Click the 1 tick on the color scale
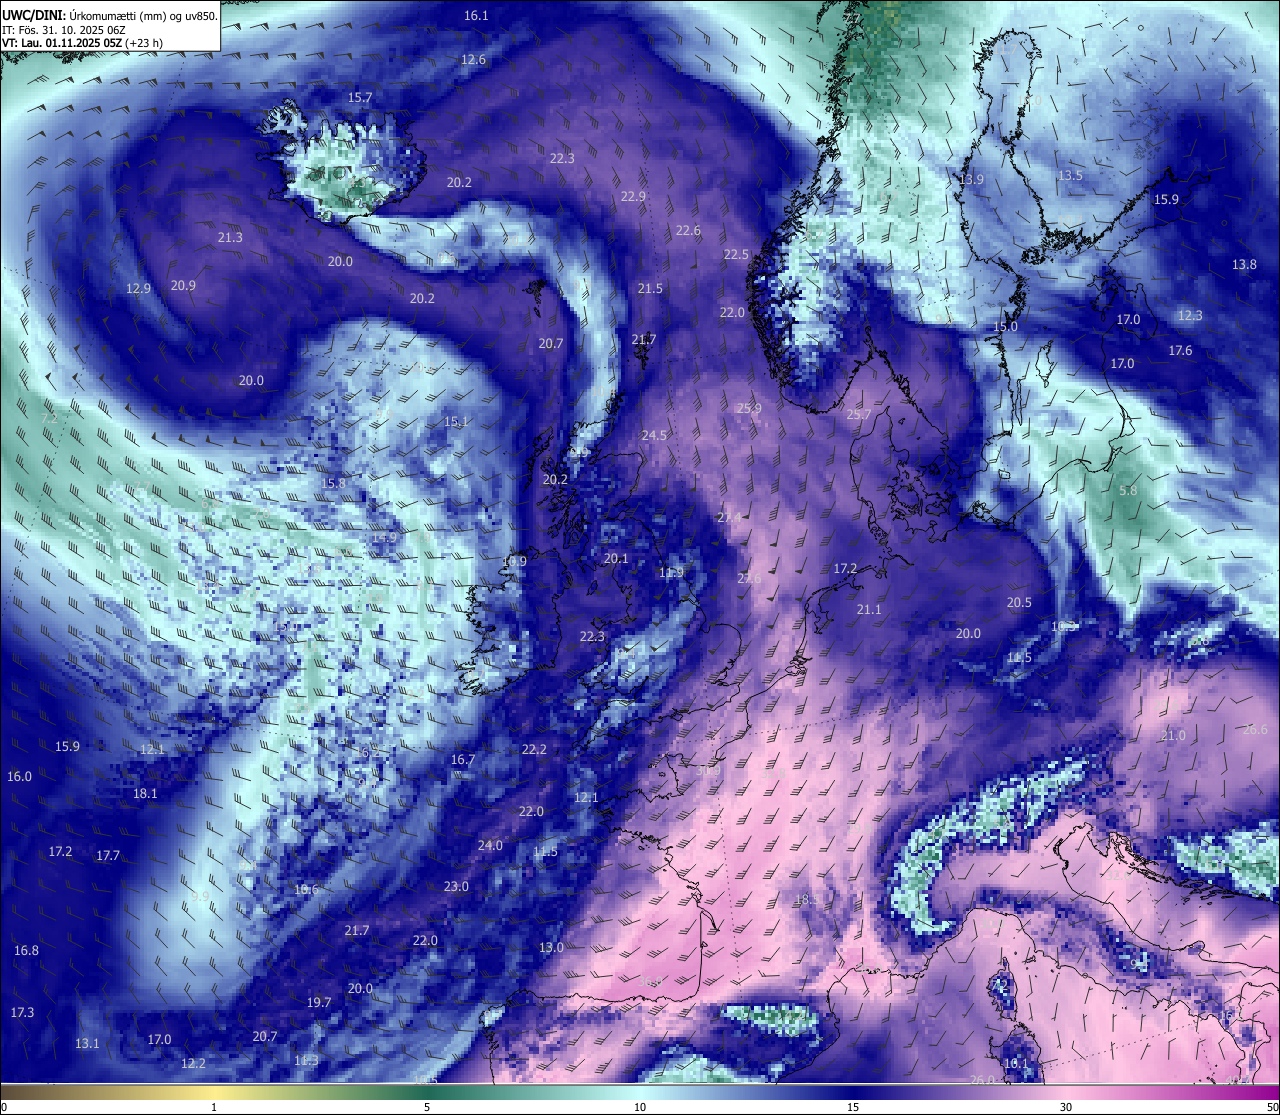The image size is (1280, 1115). [214, 1107]
